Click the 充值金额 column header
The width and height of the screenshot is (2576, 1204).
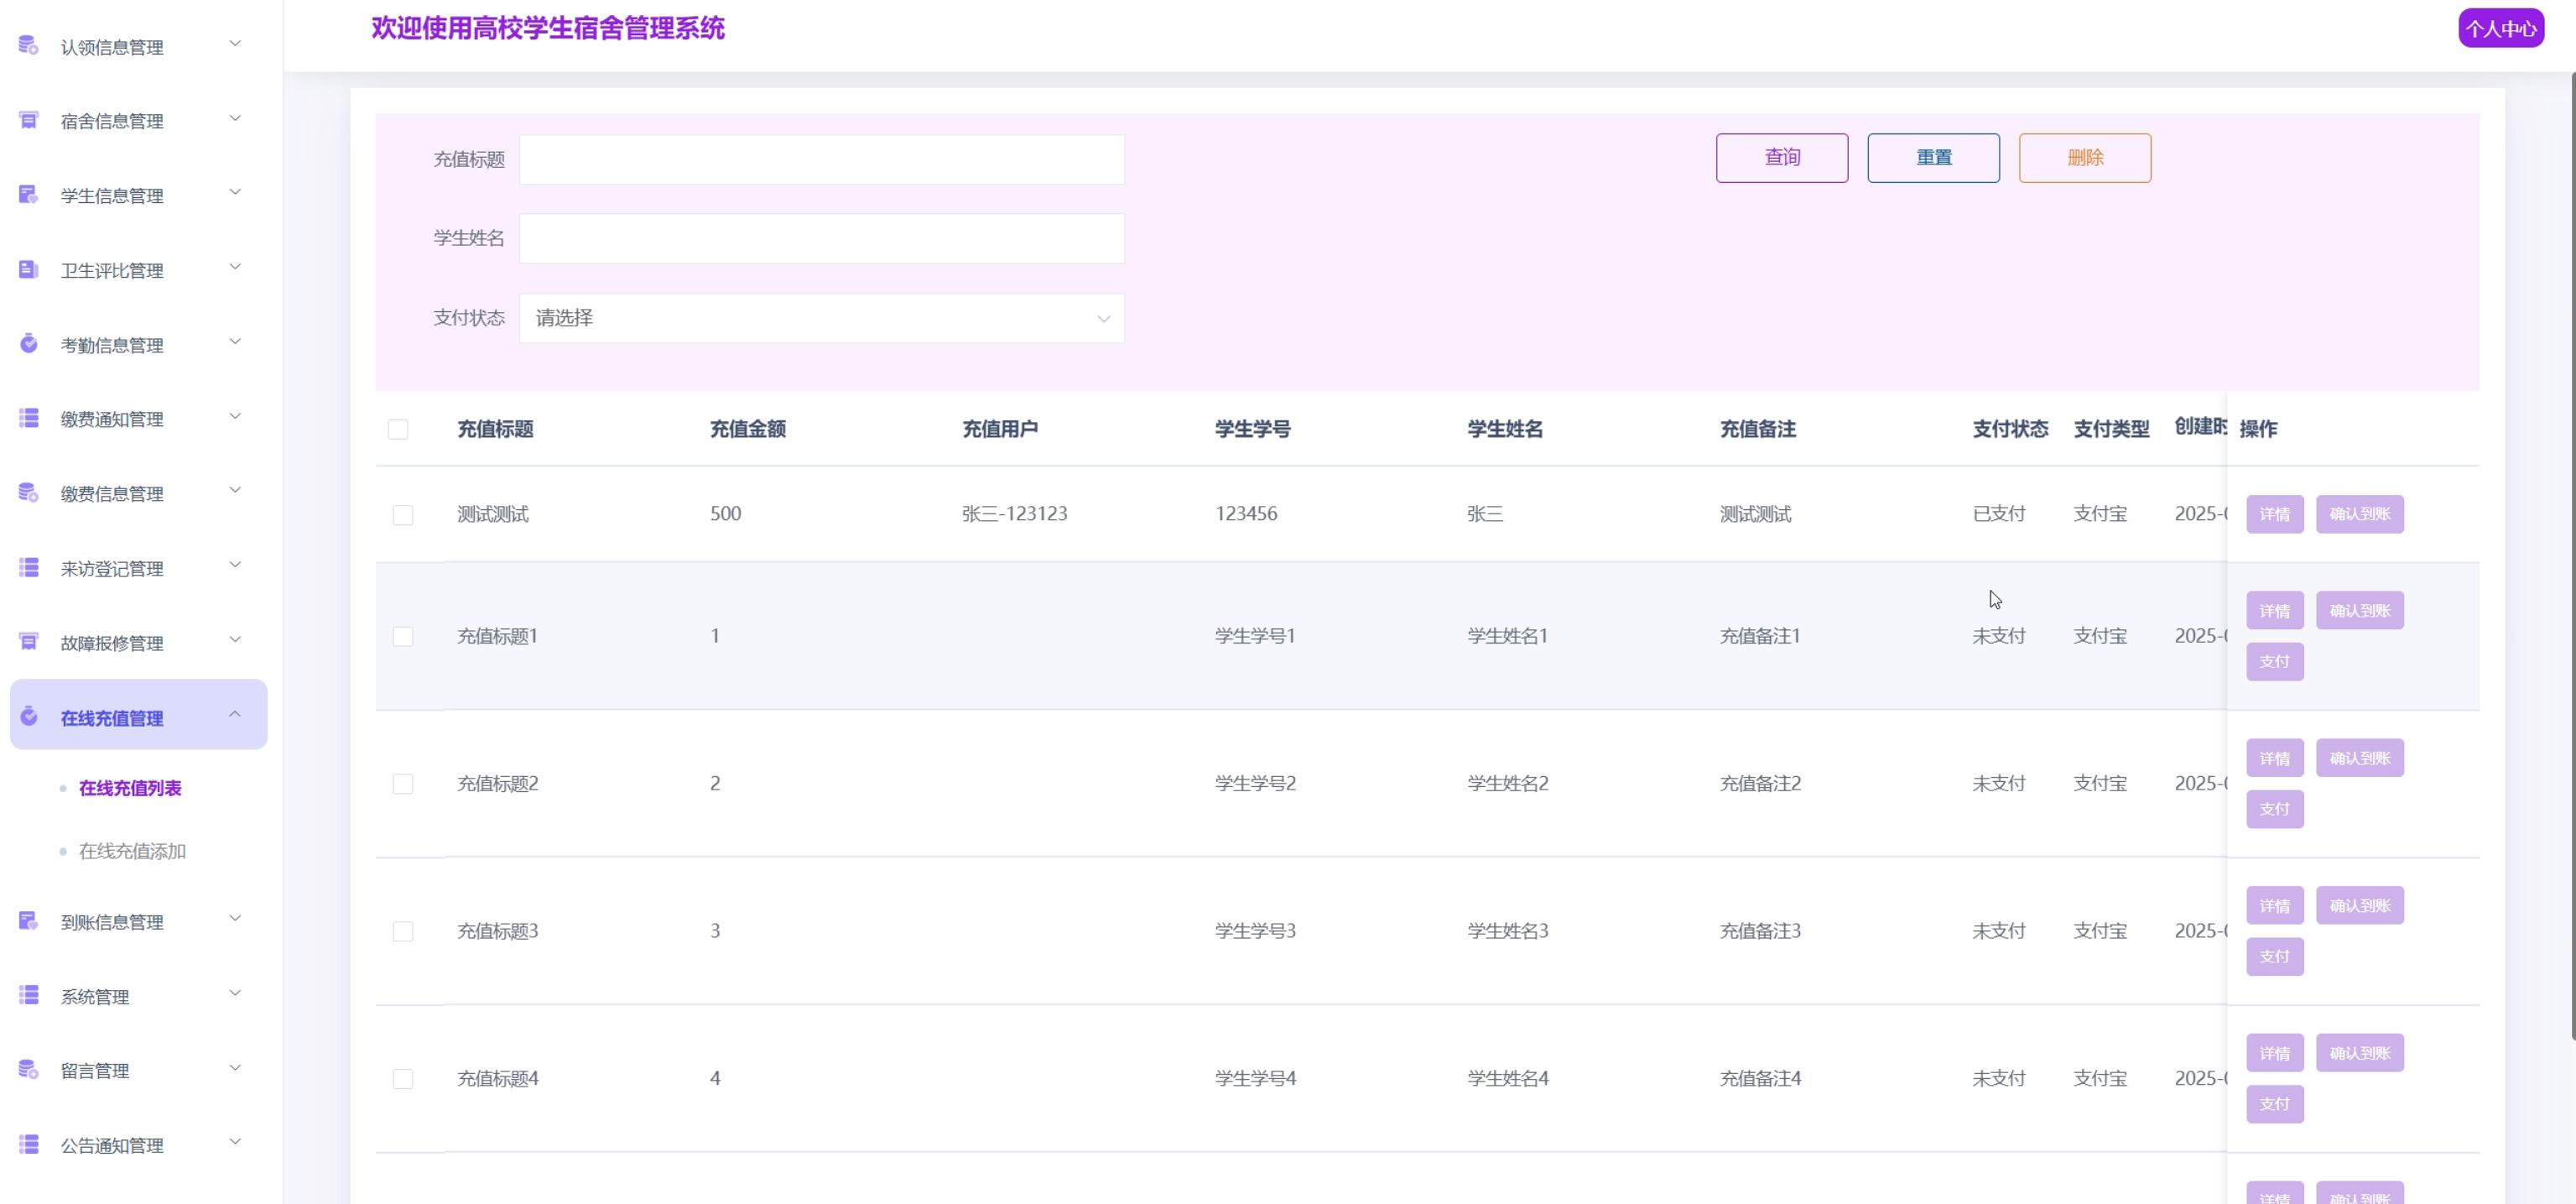click(x=747, y=429)
